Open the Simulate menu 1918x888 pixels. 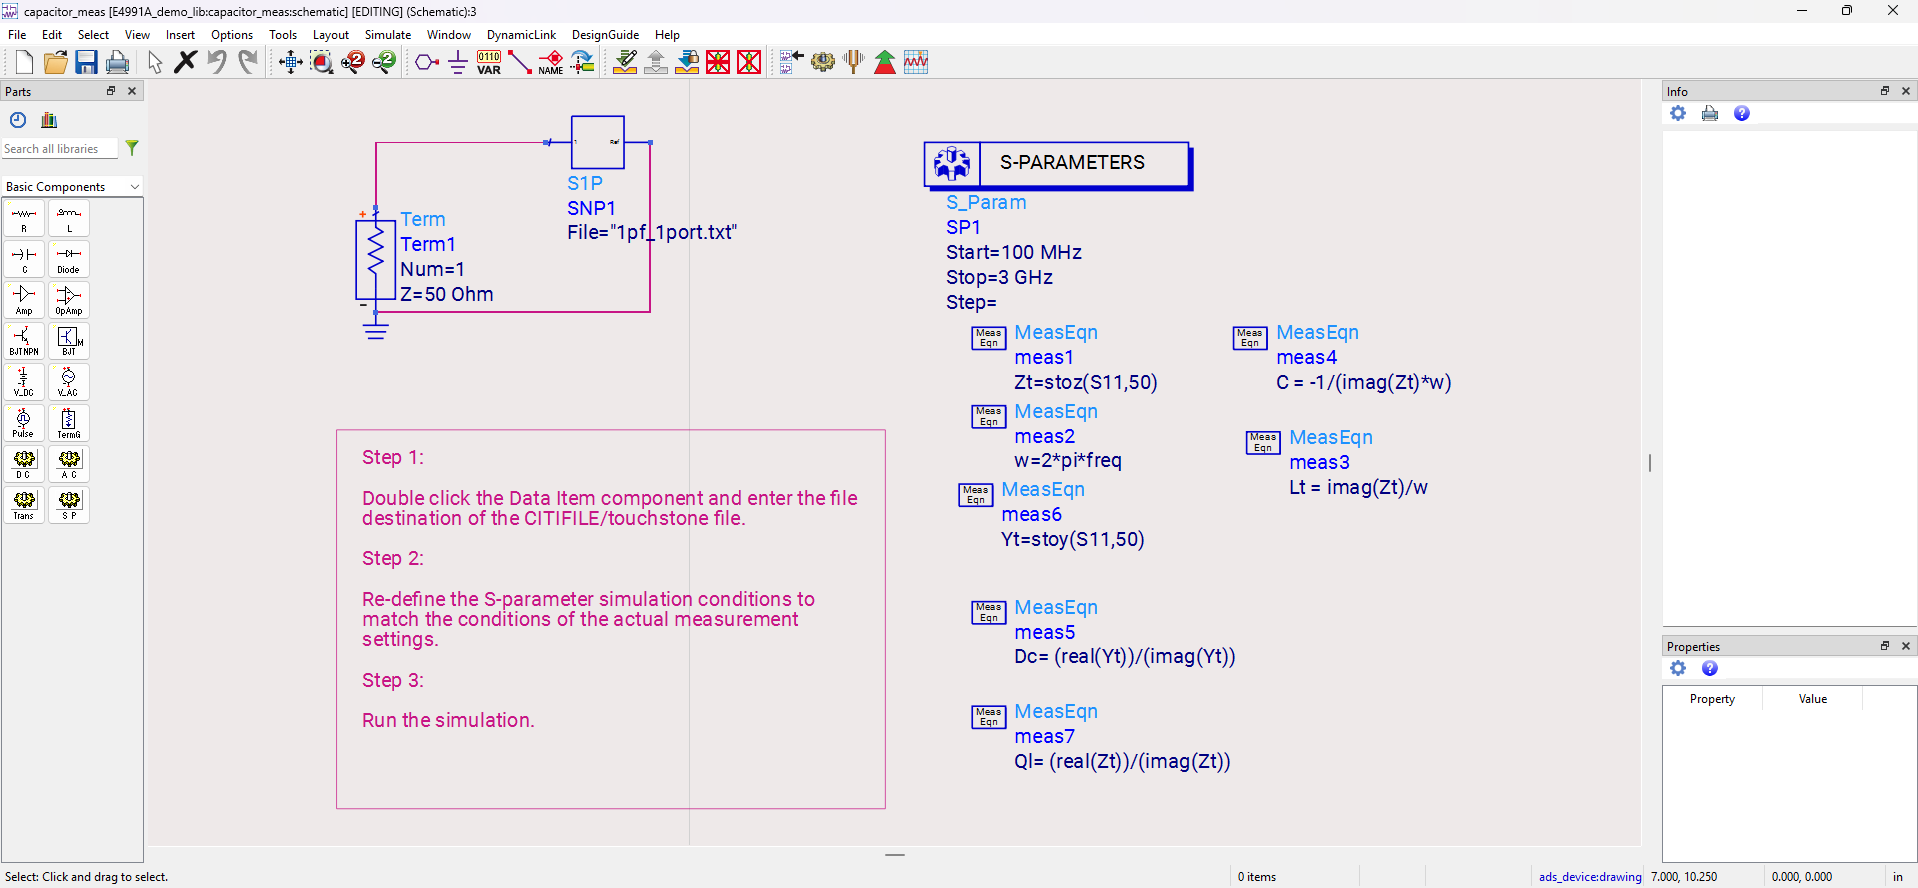387,35
